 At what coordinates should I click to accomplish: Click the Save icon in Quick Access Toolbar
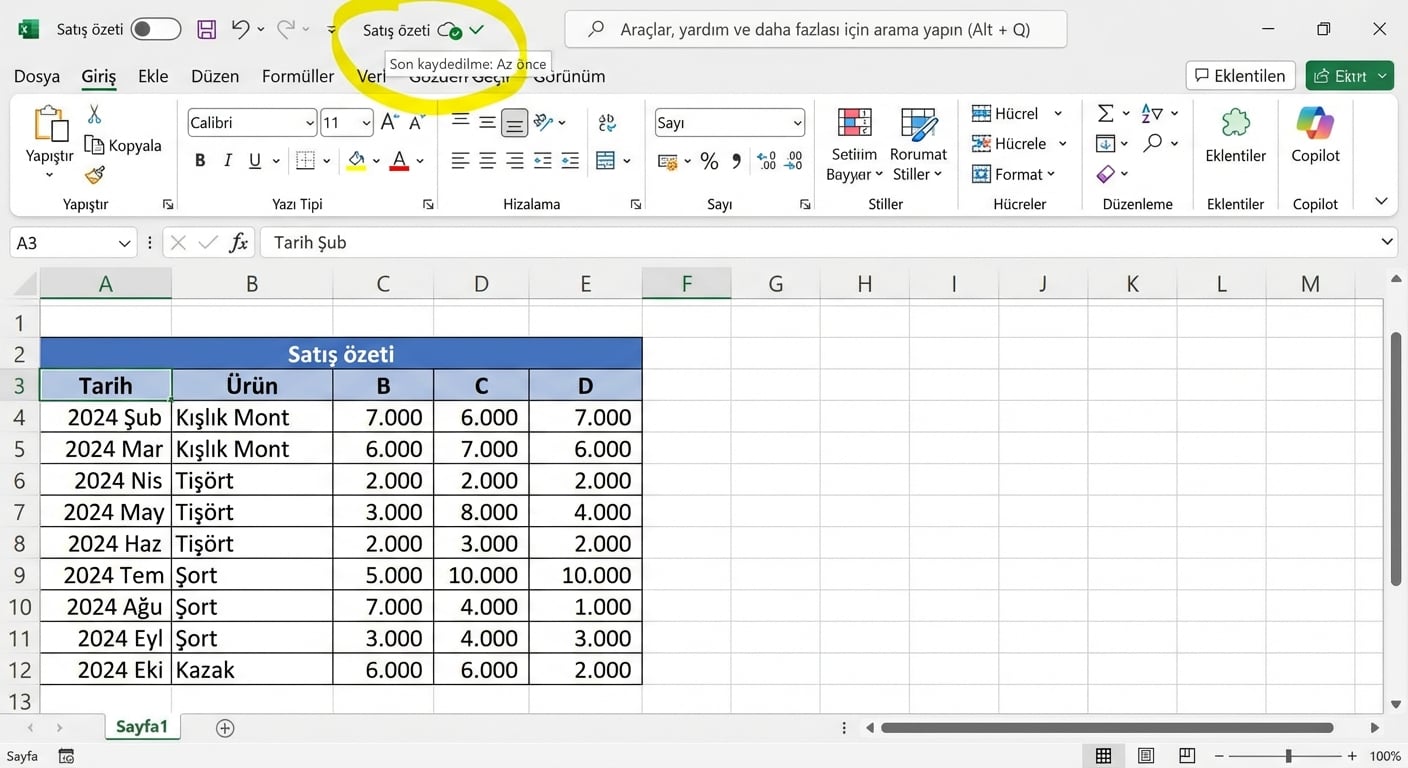point(206,29)
